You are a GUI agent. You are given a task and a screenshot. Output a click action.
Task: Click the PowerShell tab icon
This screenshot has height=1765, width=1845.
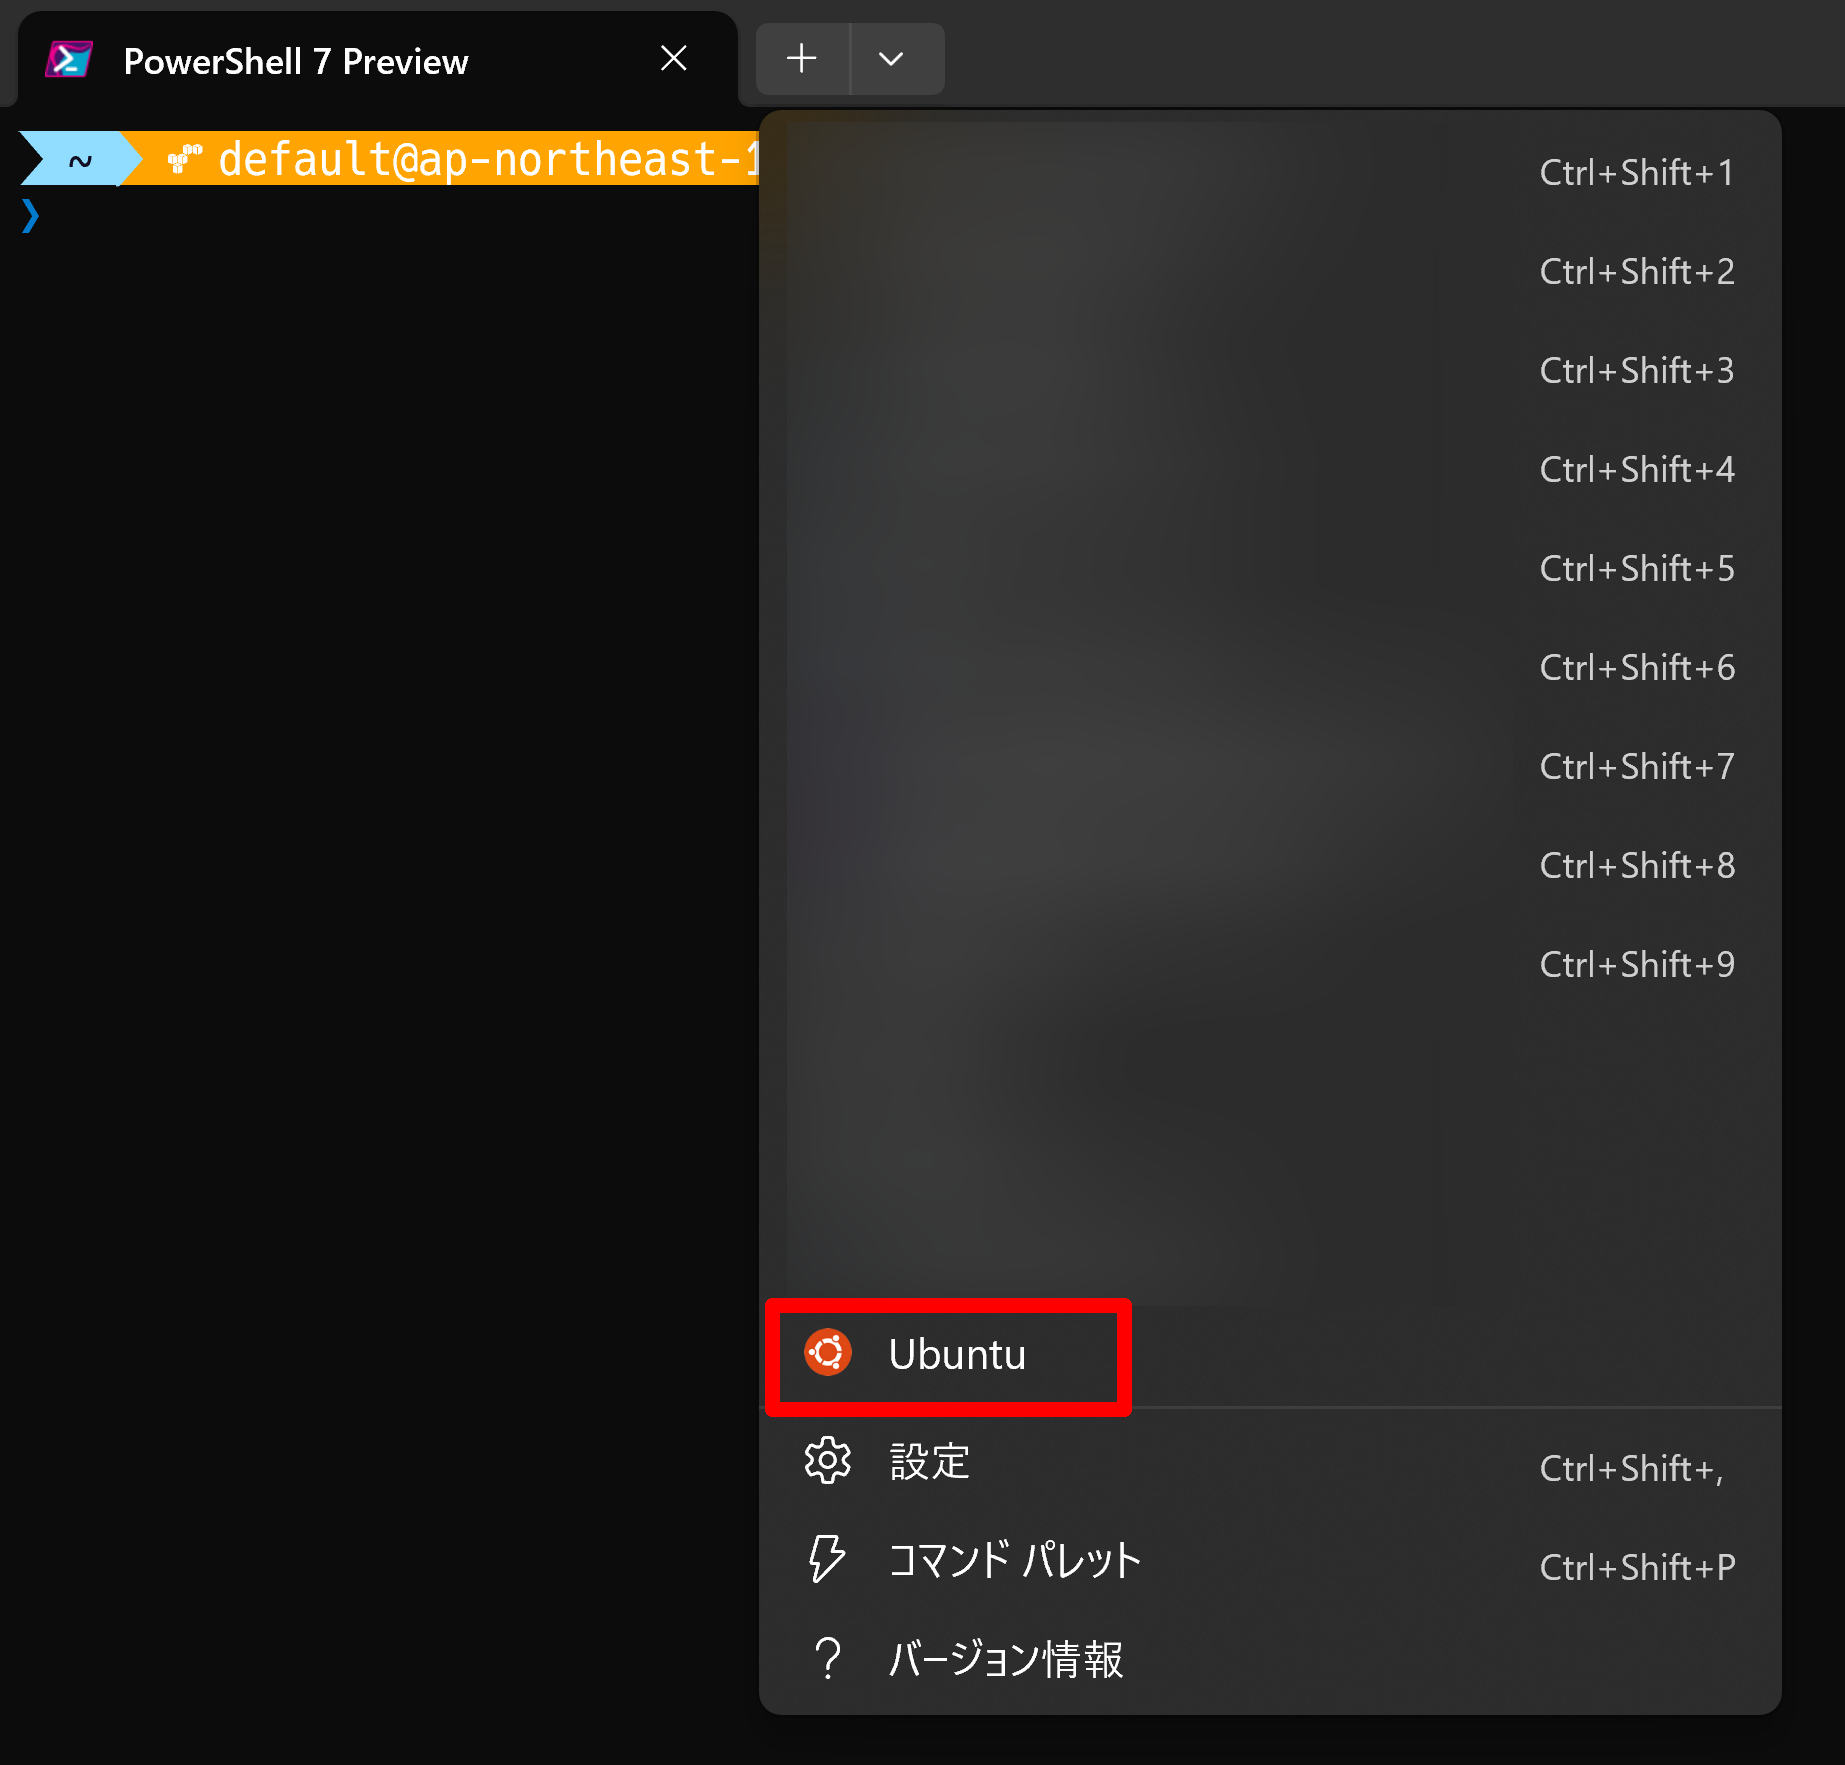click(x=69, y=60)
